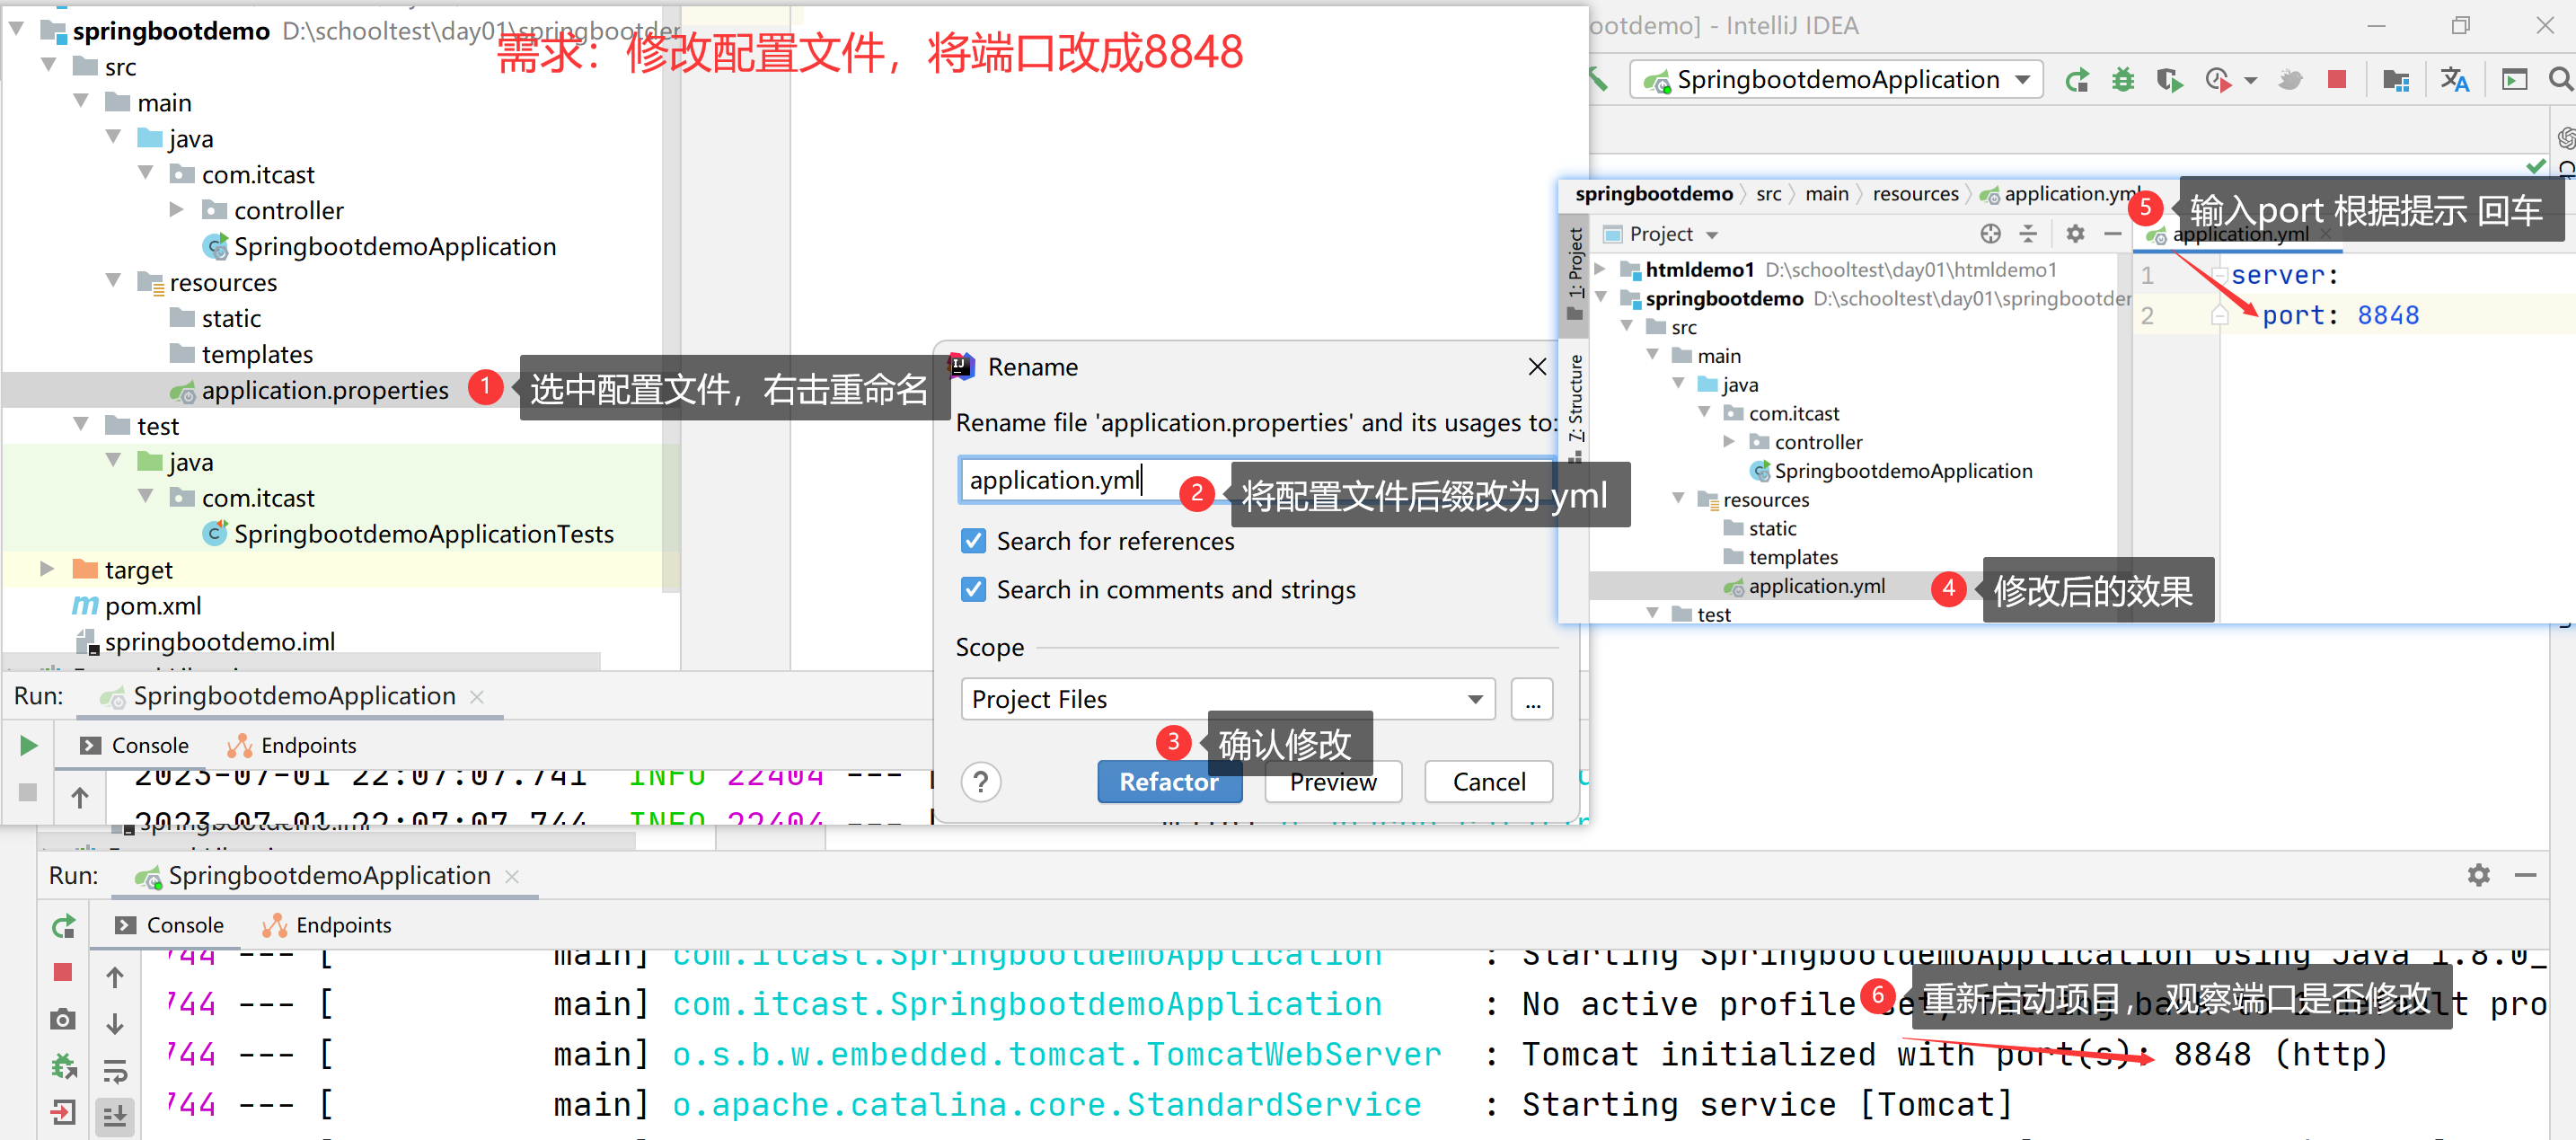Hide the bottom Run panel using minus icon
2576x1140 pixels.
click(x=2525, y=875)
